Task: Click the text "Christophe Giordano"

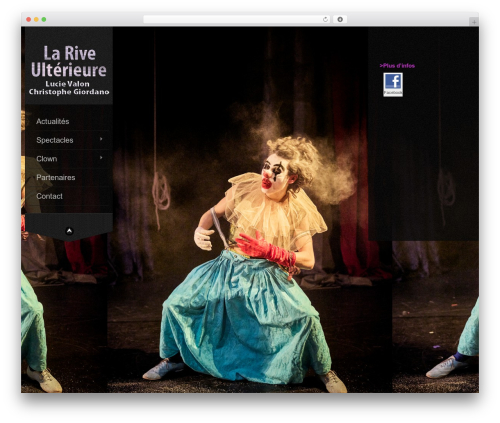Action: point(69,92)
